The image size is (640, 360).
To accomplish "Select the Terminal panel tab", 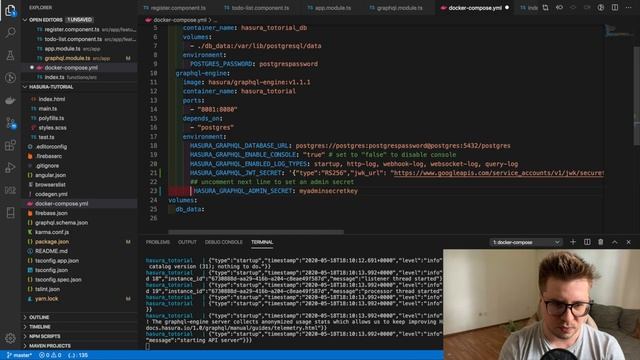I will click(262, 242).
